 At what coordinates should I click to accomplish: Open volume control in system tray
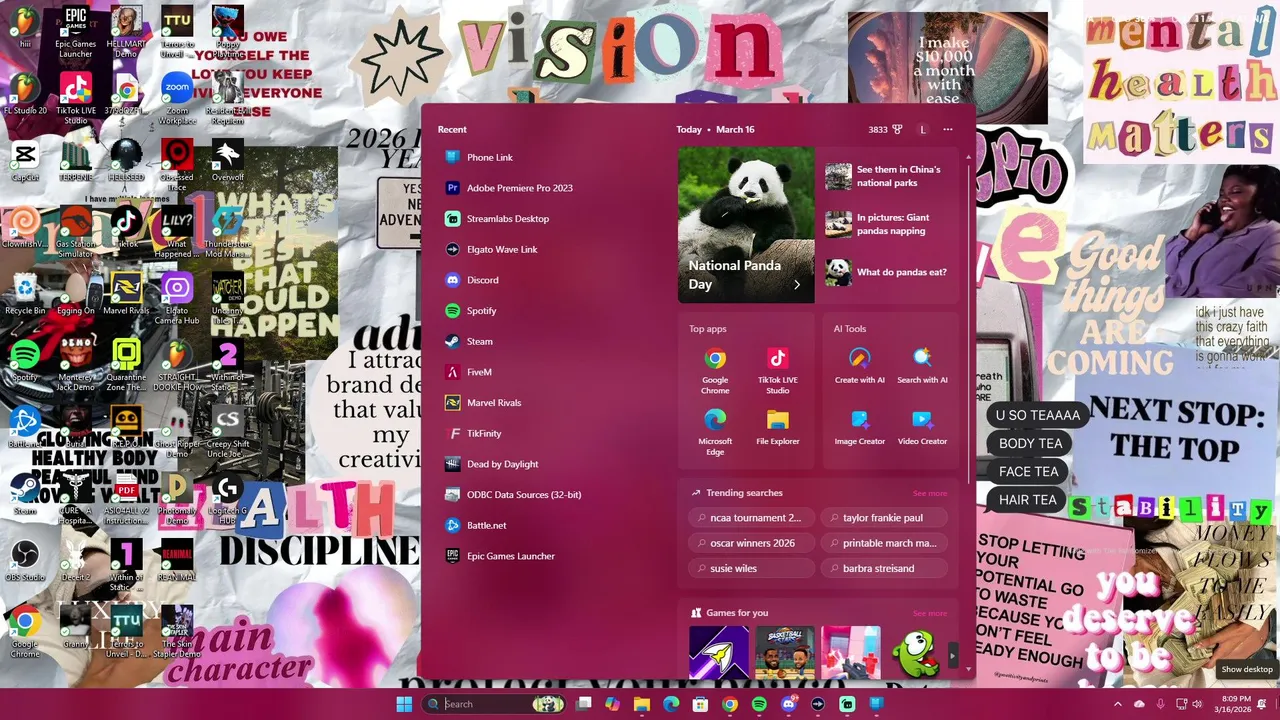pos(1197,704)
